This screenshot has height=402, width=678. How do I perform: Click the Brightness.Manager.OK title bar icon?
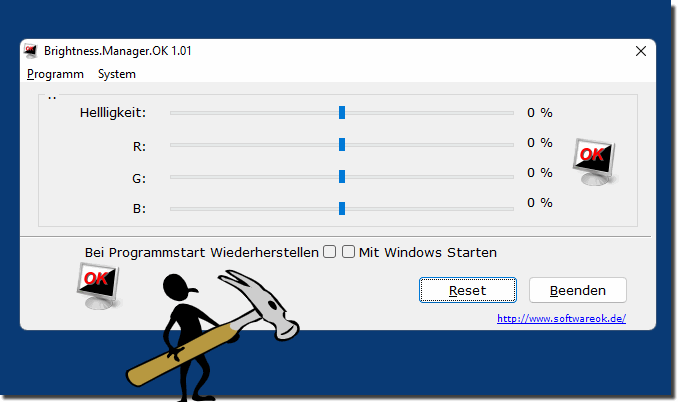pos(31,51)
